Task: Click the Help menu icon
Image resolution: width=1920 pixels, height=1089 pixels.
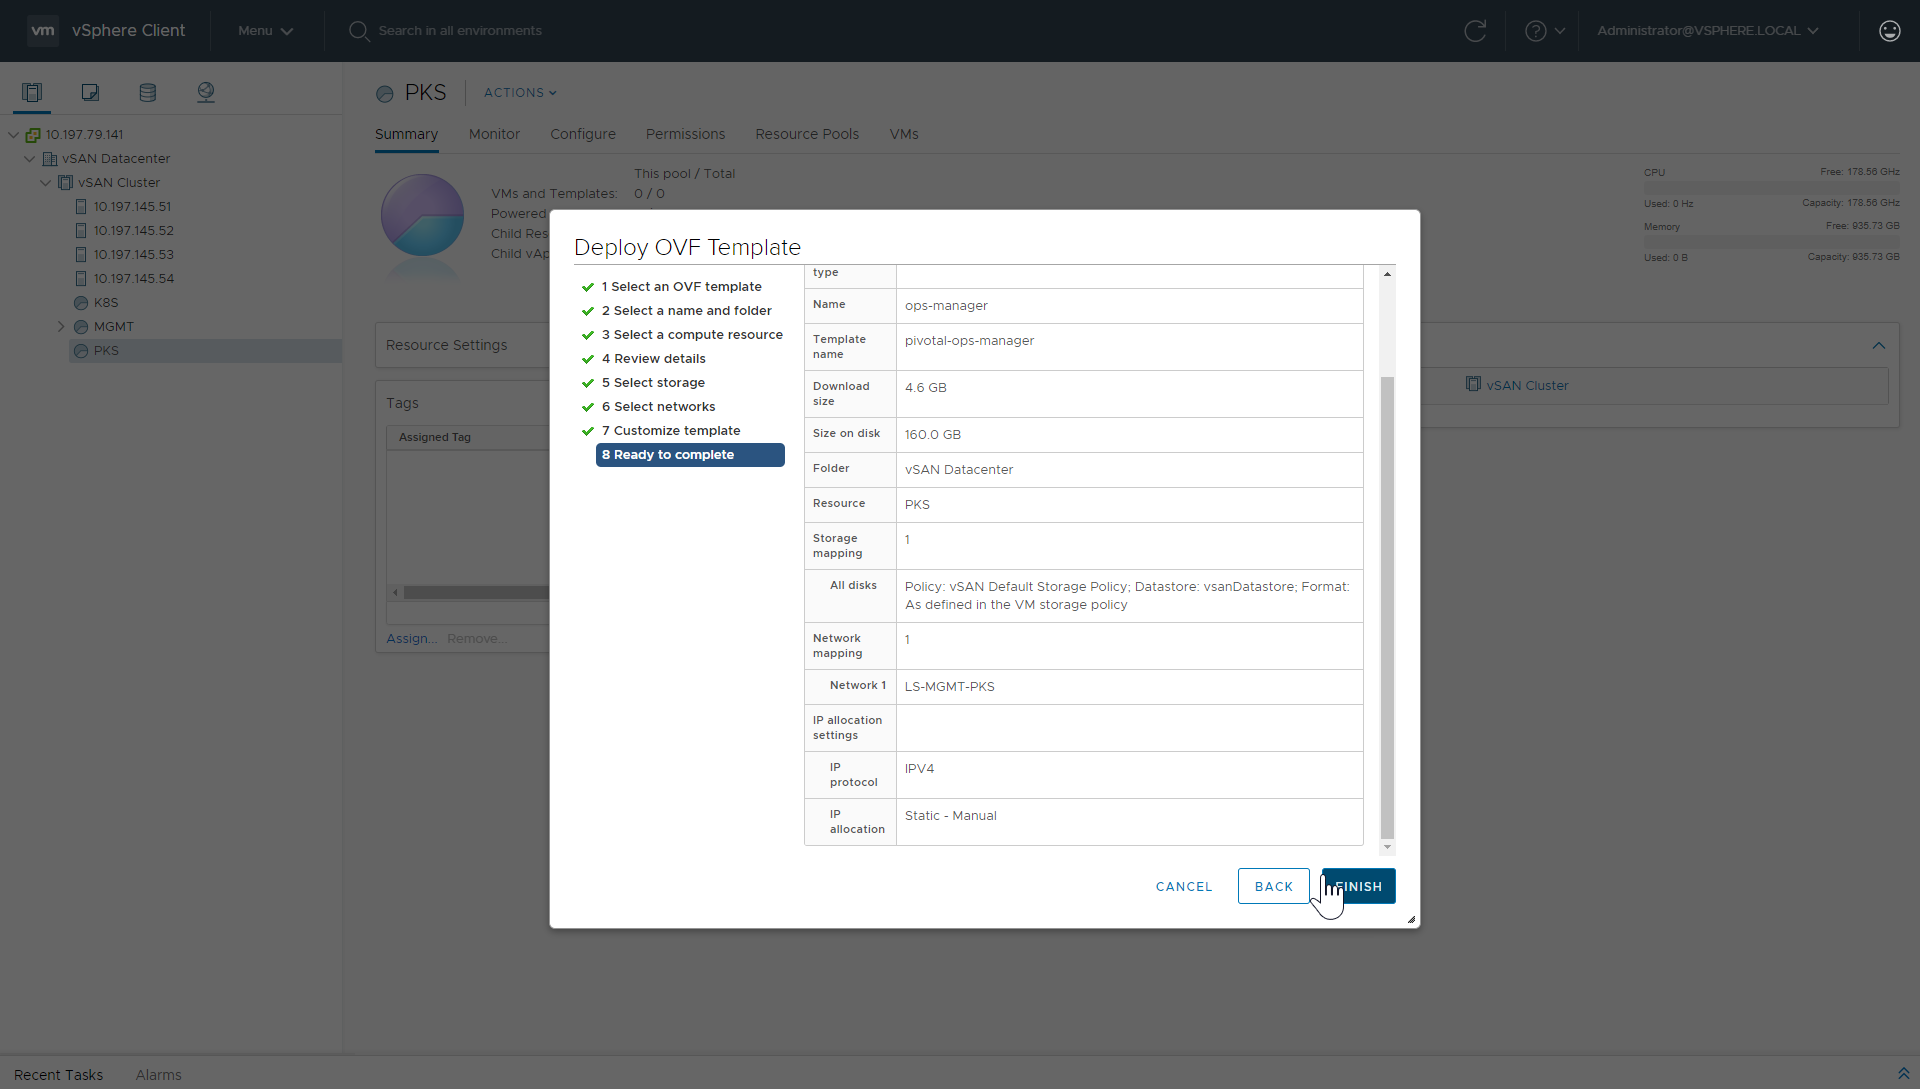Action: click(1536, 29)
